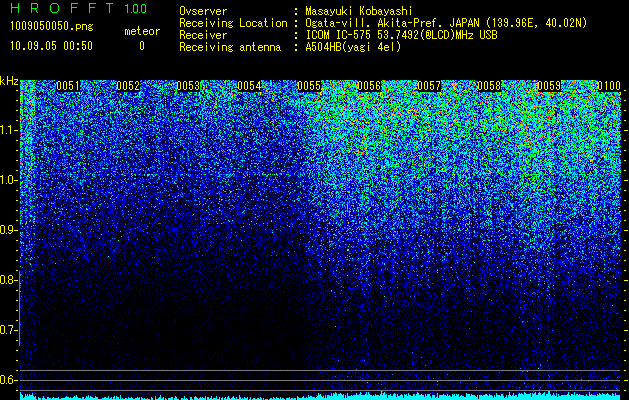Click the 0059 time marker
Viewport: 629px width, 400px height.
[550, 86]
